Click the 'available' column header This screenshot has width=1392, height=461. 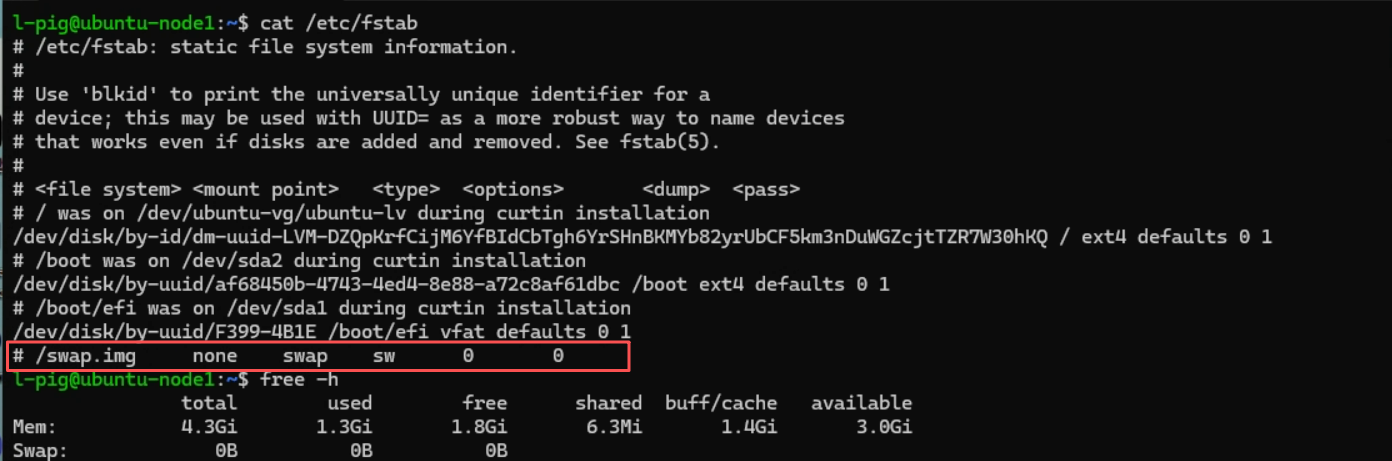coord(861,403)
